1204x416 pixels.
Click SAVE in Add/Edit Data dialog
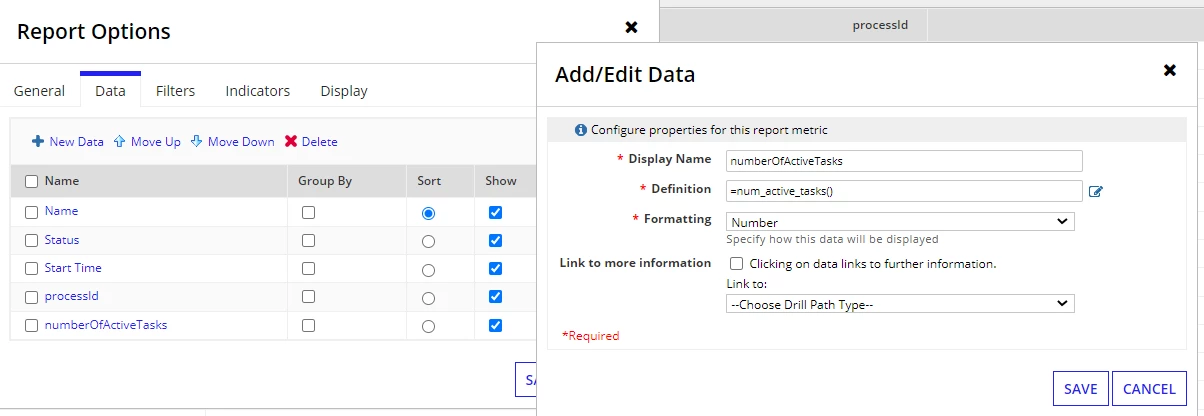(x=1080, y=389)
